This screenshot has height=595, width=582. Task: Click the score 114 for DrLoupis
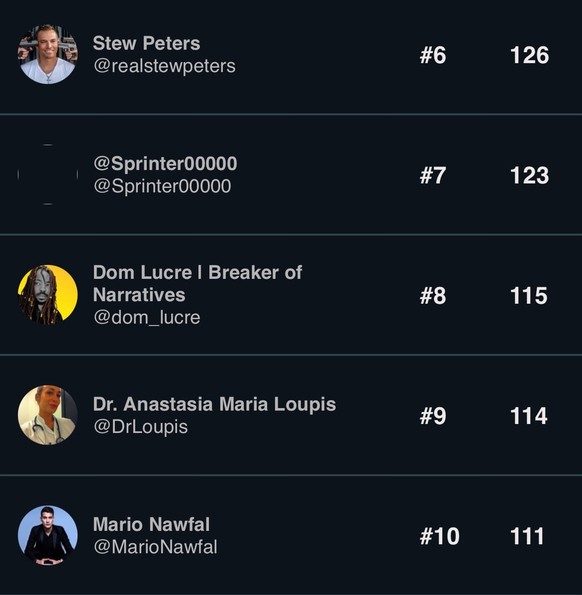529,416
